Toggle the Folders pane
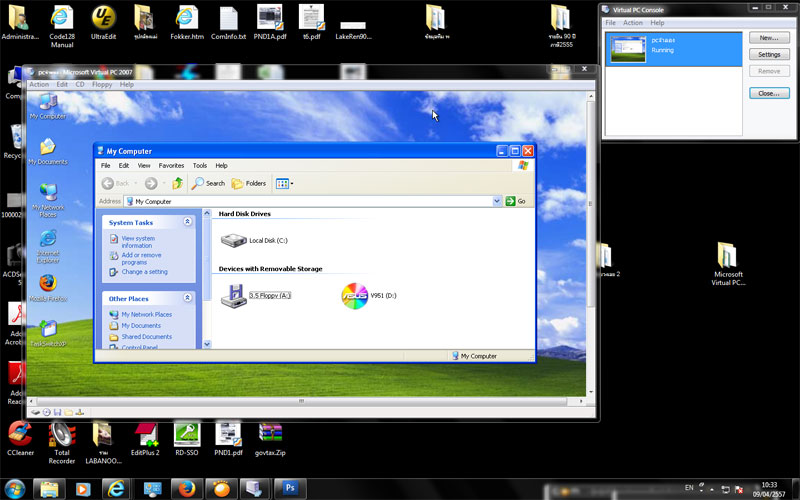Viewport: 800px width, 500px height. tap(249, 183)
